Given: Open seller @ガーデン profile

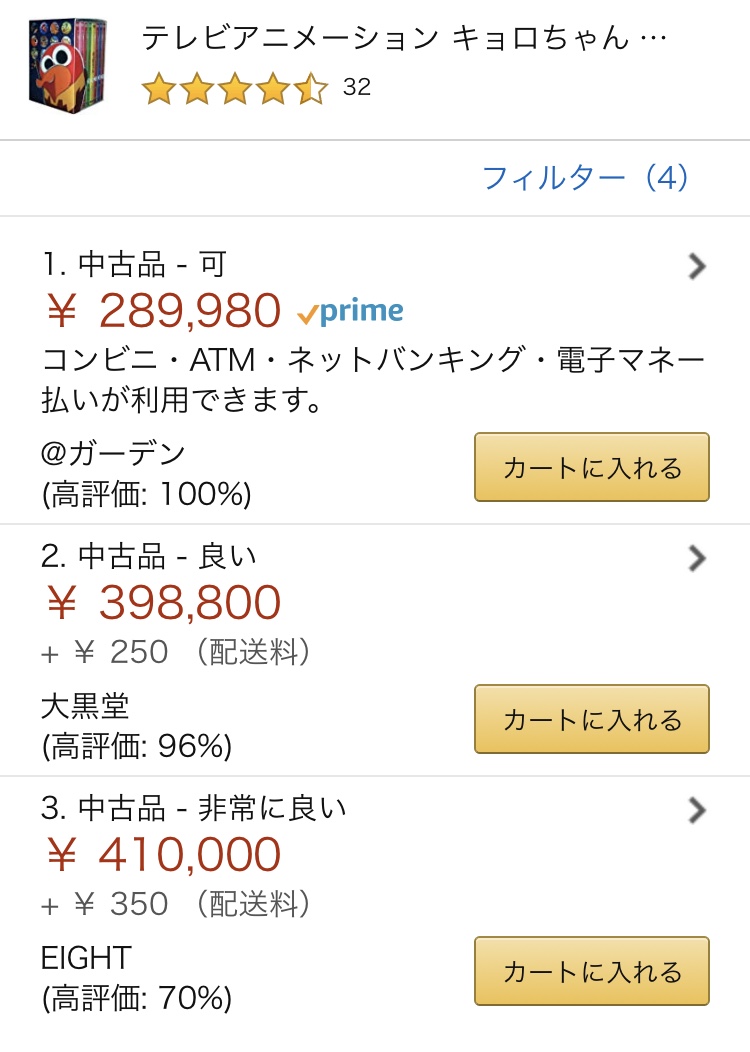Looking at the screenshot, I should (x=114, y=453).
